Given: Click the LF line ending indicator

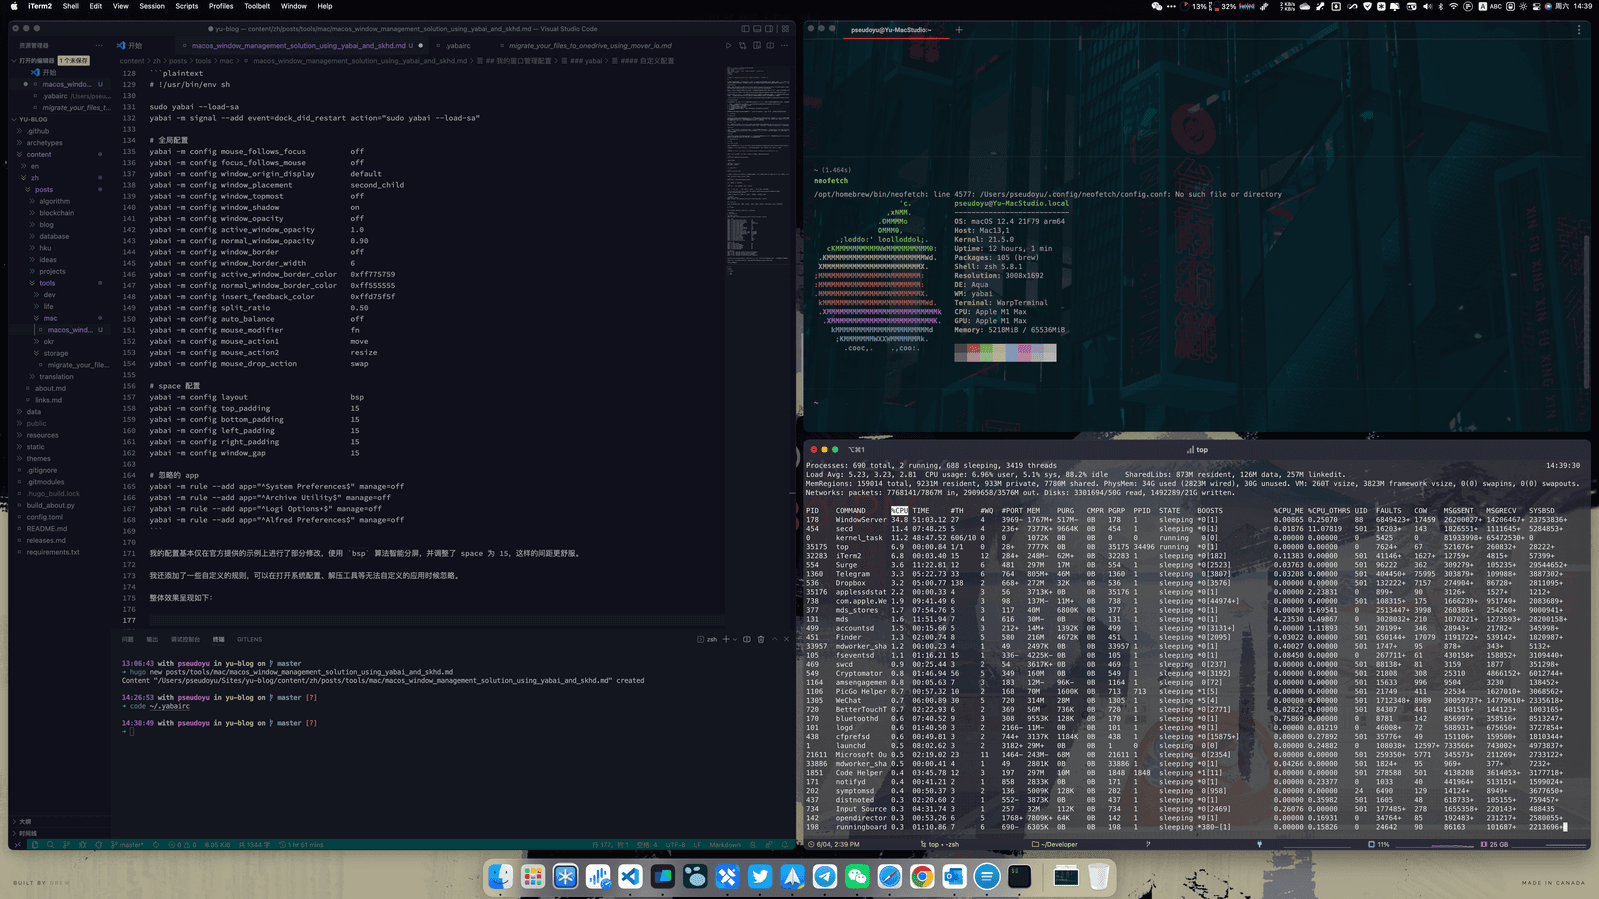Looking at the screenshot, I should 697,845.
